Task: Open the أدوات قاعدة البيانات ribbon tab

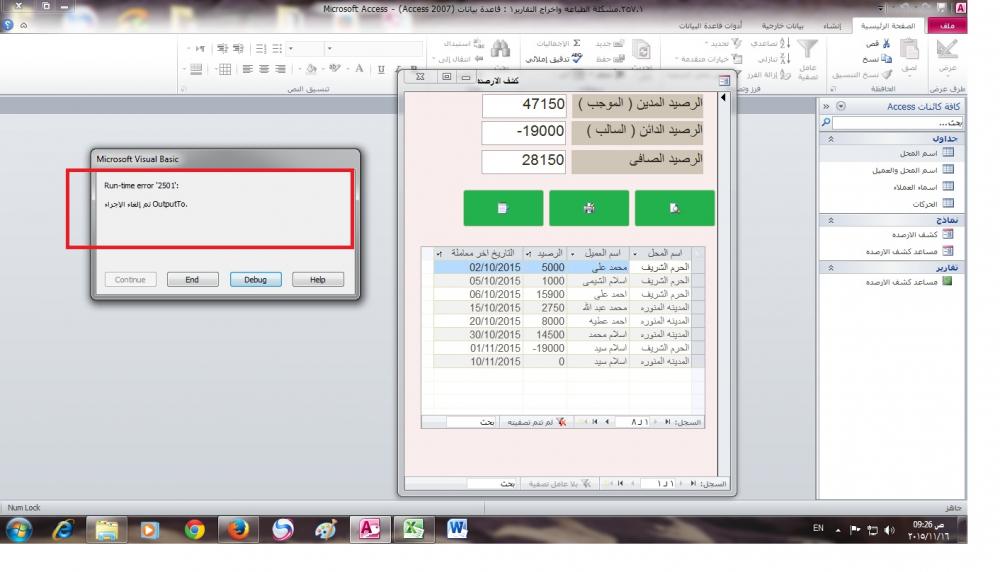Action: 710,26
